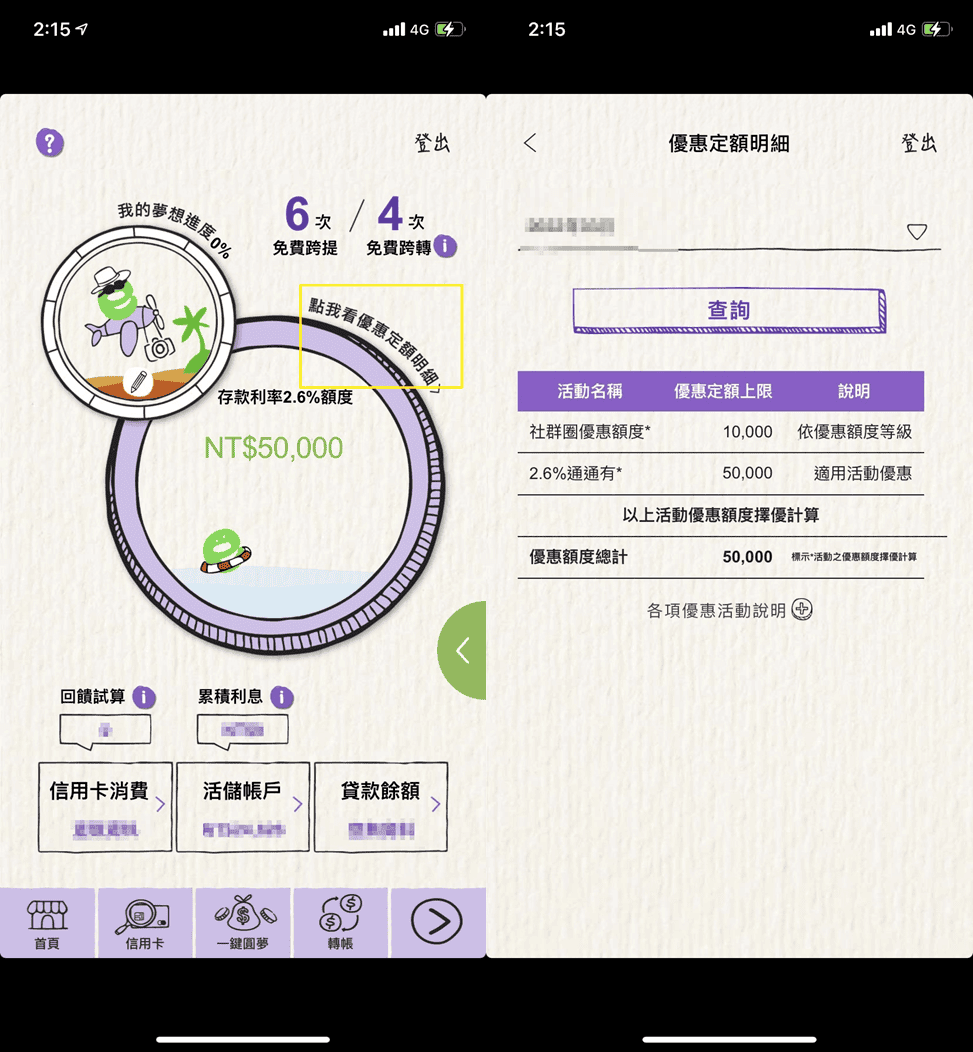
Task: Tap the 2.6%通通有* row name
Action: point(575,473)
